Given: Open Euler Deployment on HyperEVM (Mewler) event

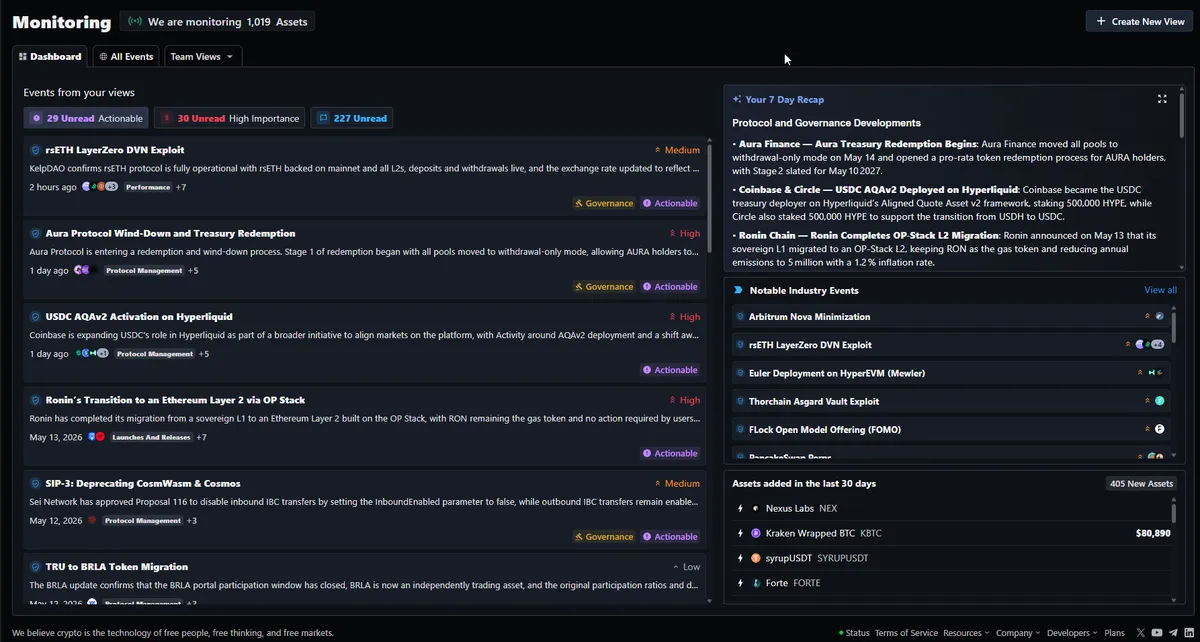Looking at the screenshot, I should pyautogui.click(x=837, y=373).
